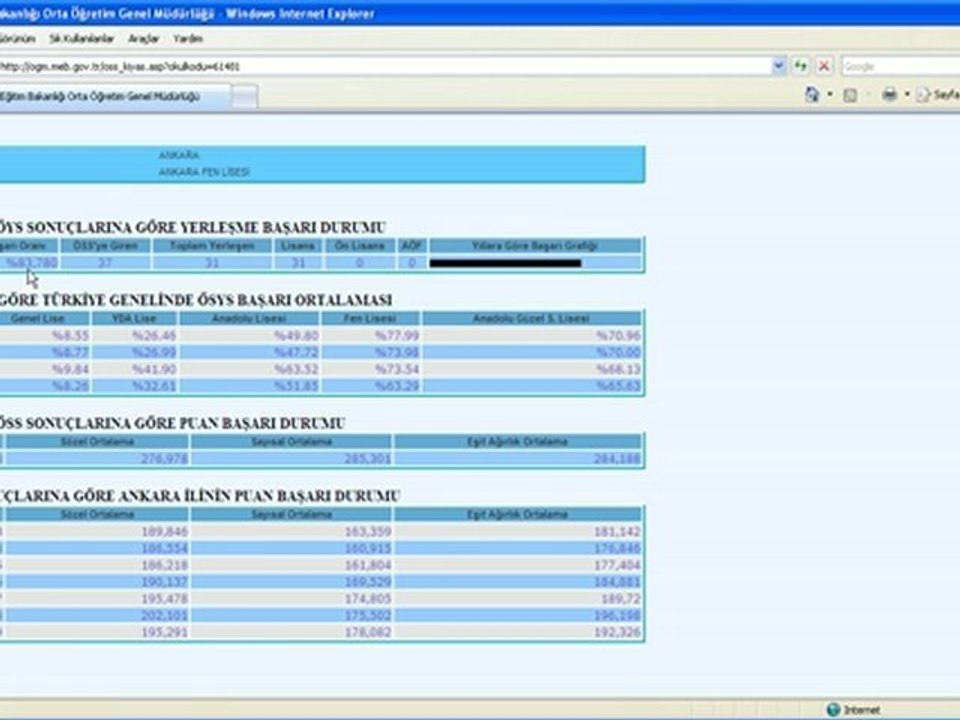Click the Fen Lisesi column header

click(x=370, y=318)
